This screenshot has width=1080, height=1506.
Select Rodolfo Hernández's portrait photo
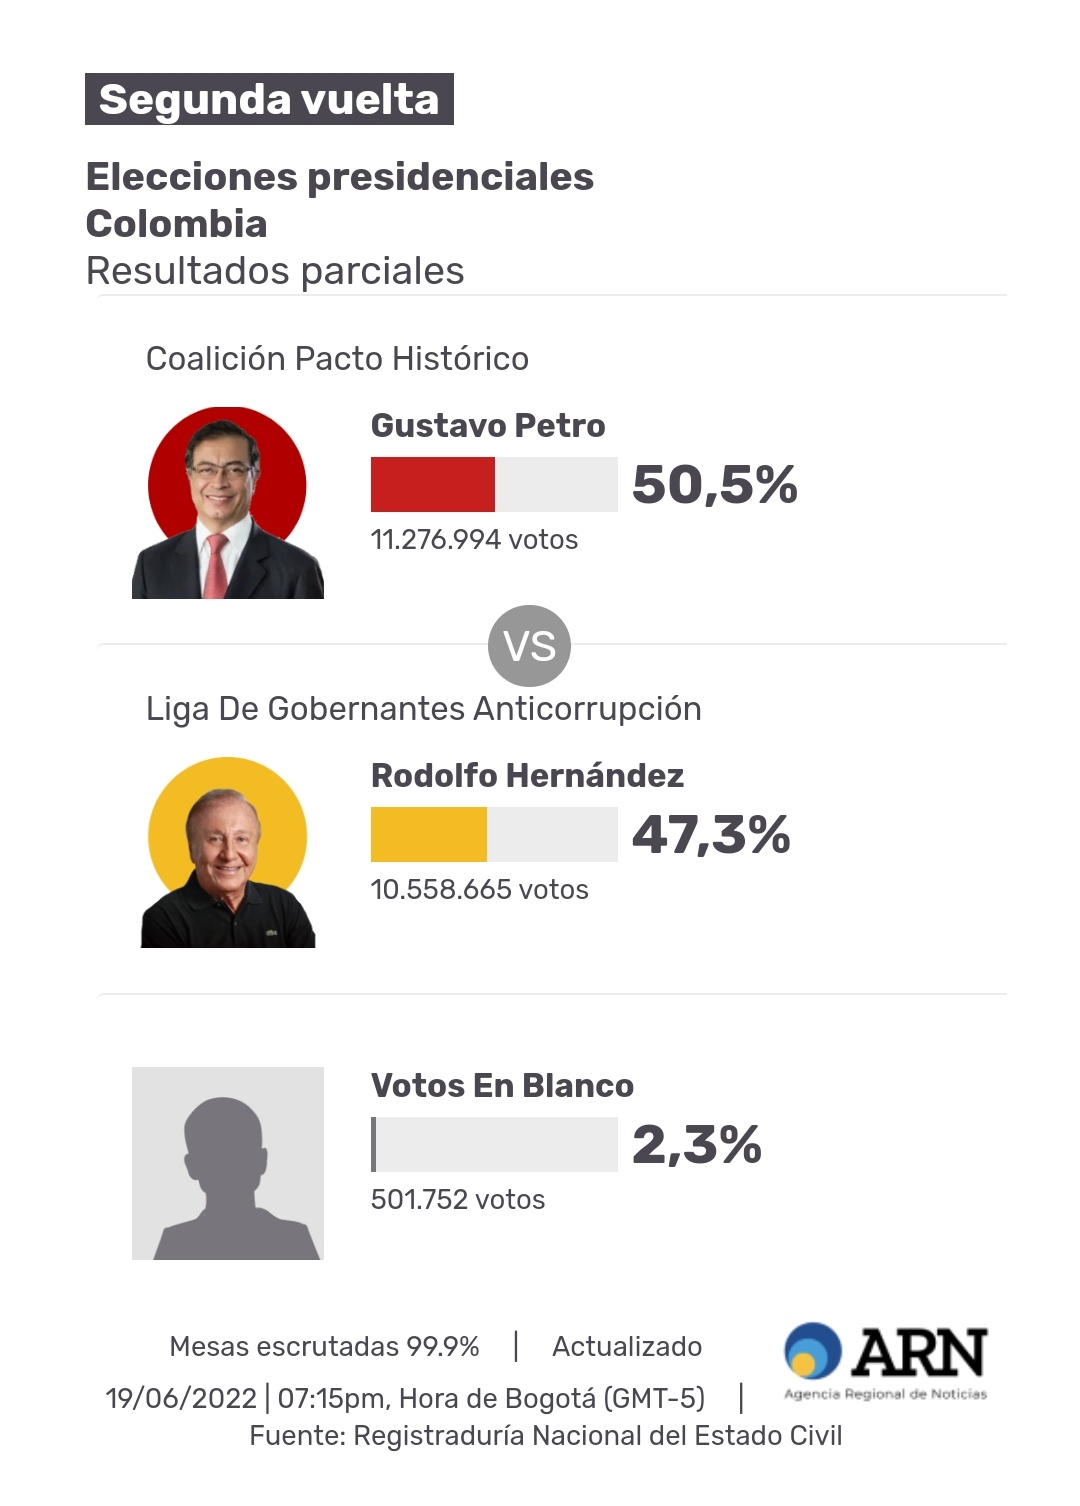click(228, 853)
